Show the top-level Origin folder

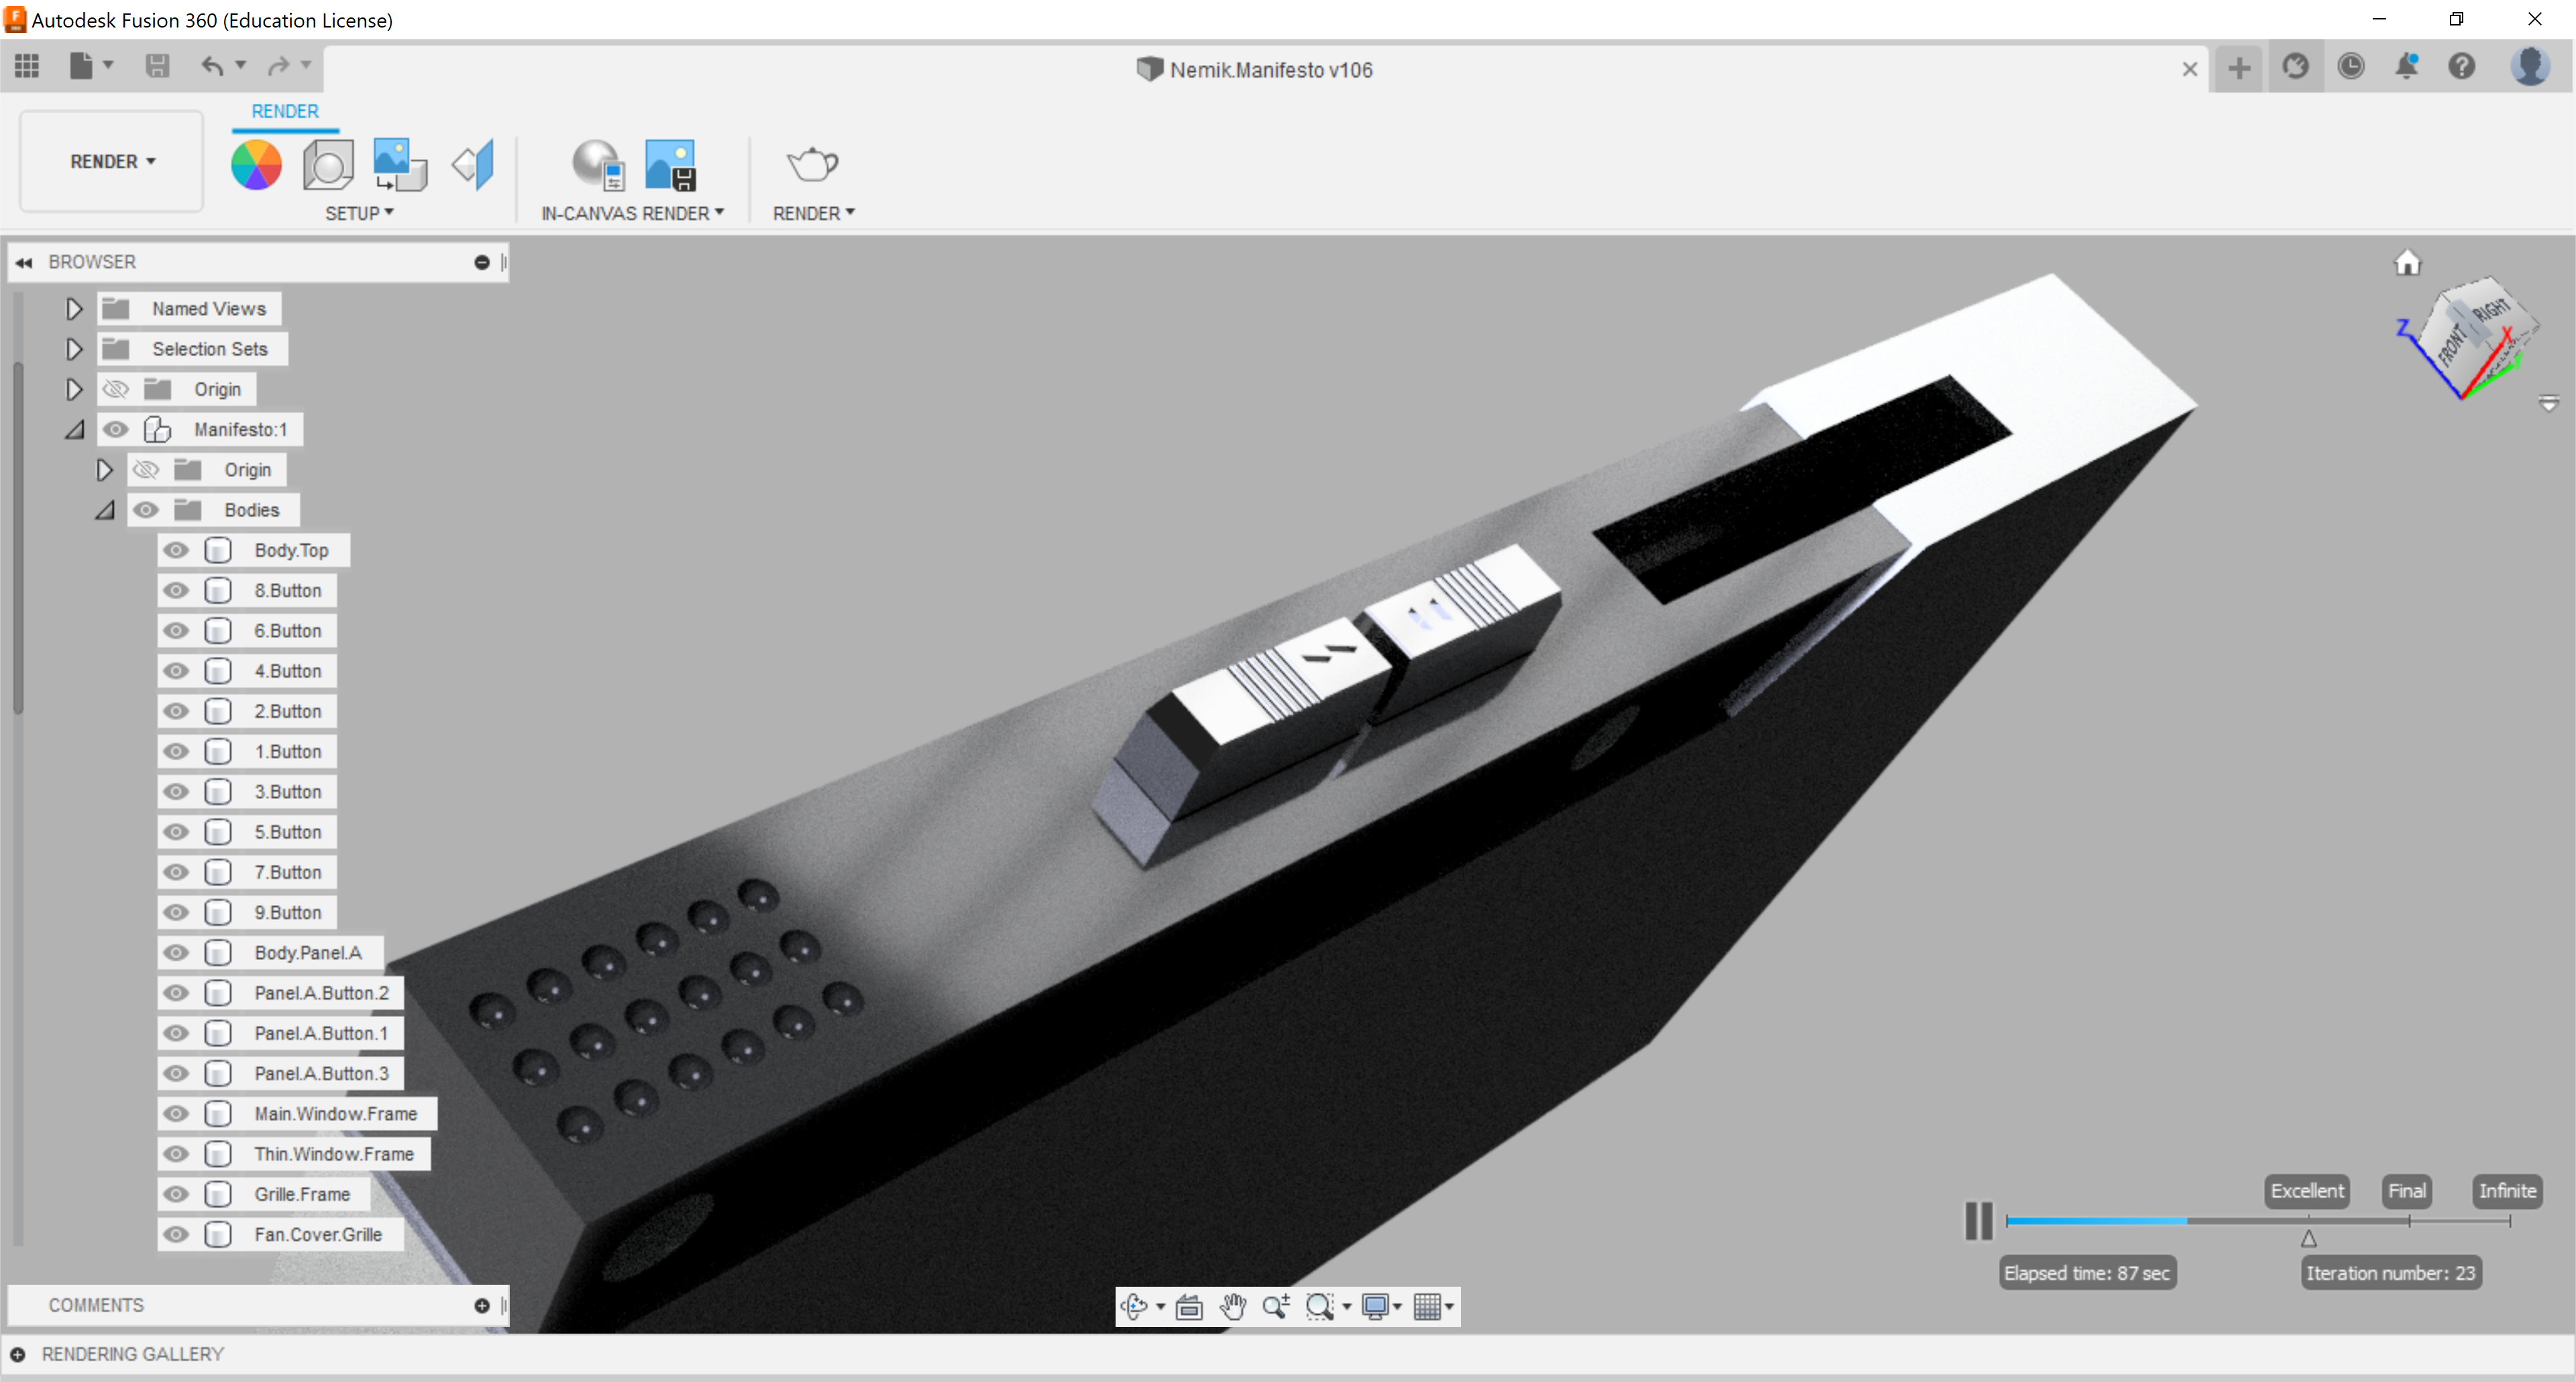(x=116, y=389)
